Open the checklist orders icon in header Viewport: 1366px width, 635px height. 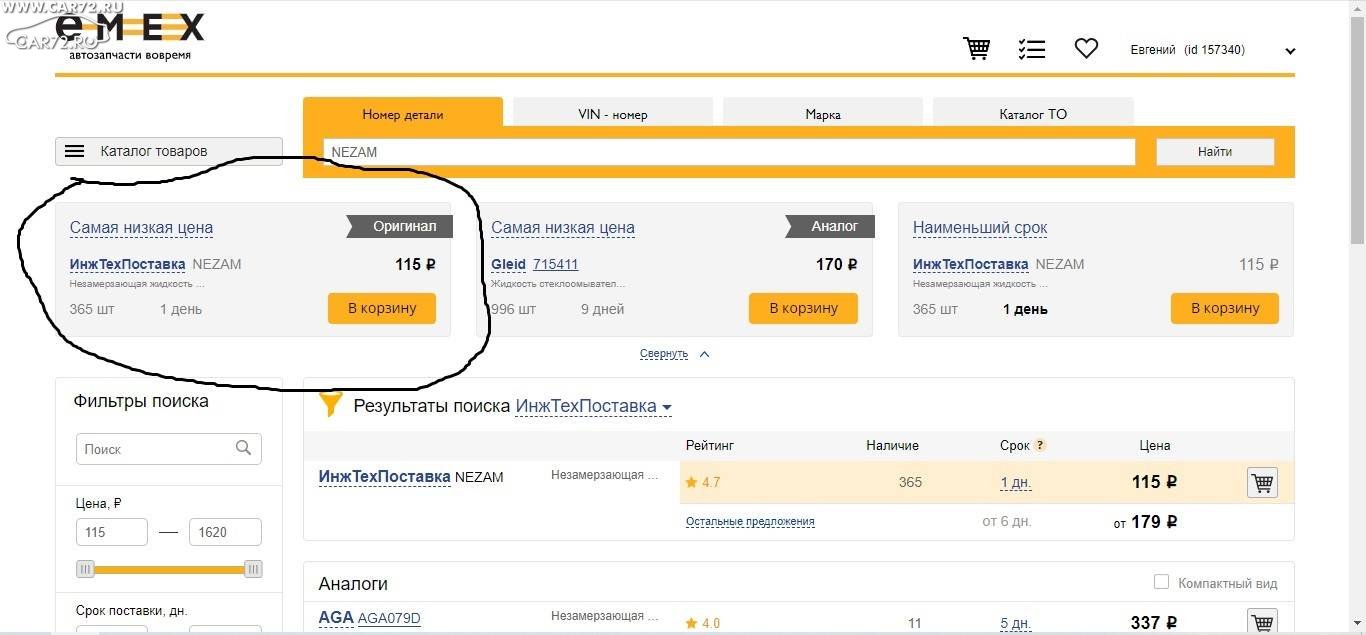tap(1031, 48)
